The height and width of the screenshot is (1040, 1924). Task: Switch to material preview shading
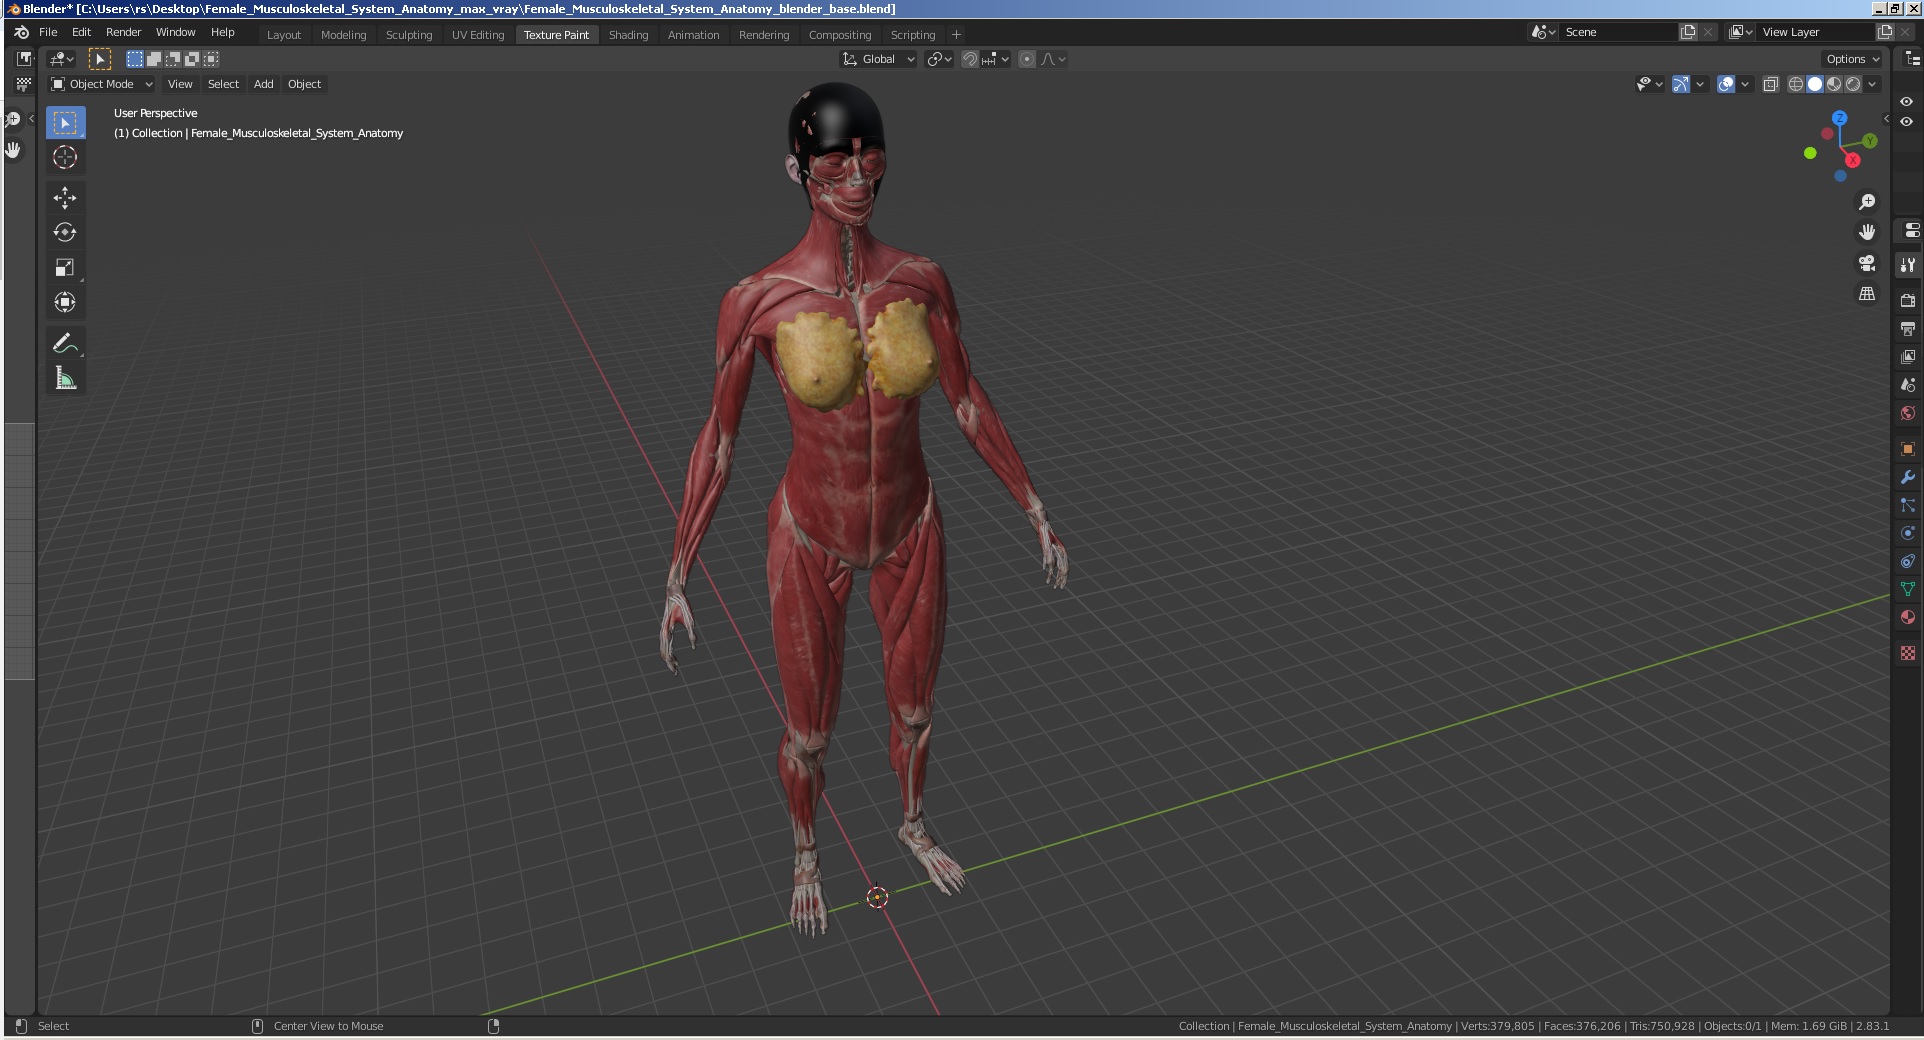[1834, 84]
